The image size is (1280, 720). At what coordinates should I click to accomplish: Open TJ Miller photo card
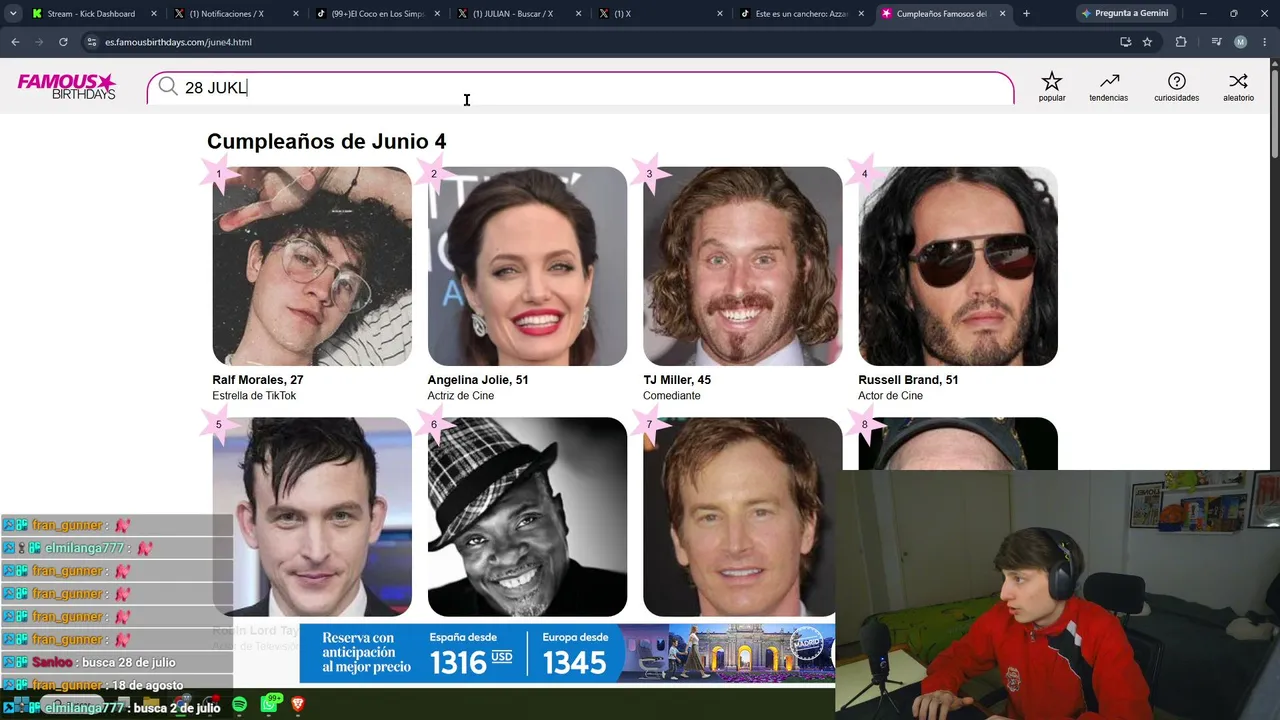coord(743,266)
